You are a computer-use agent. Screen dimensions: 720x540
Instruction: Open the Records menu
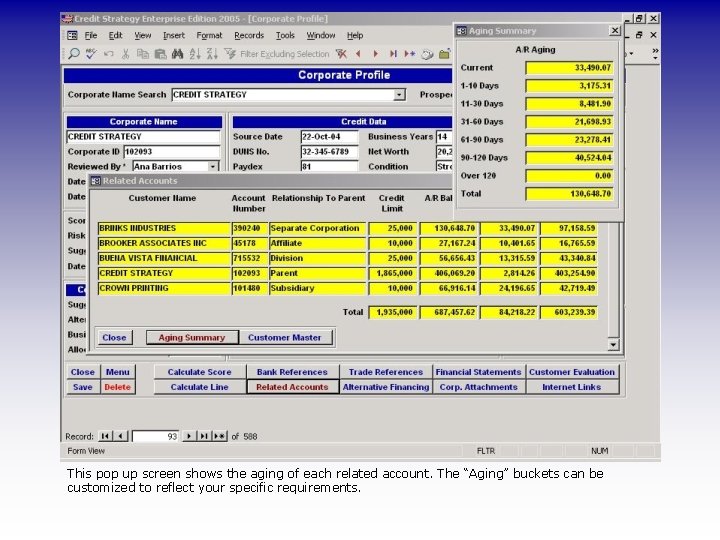pyautogui.click(x=249, y=35)
